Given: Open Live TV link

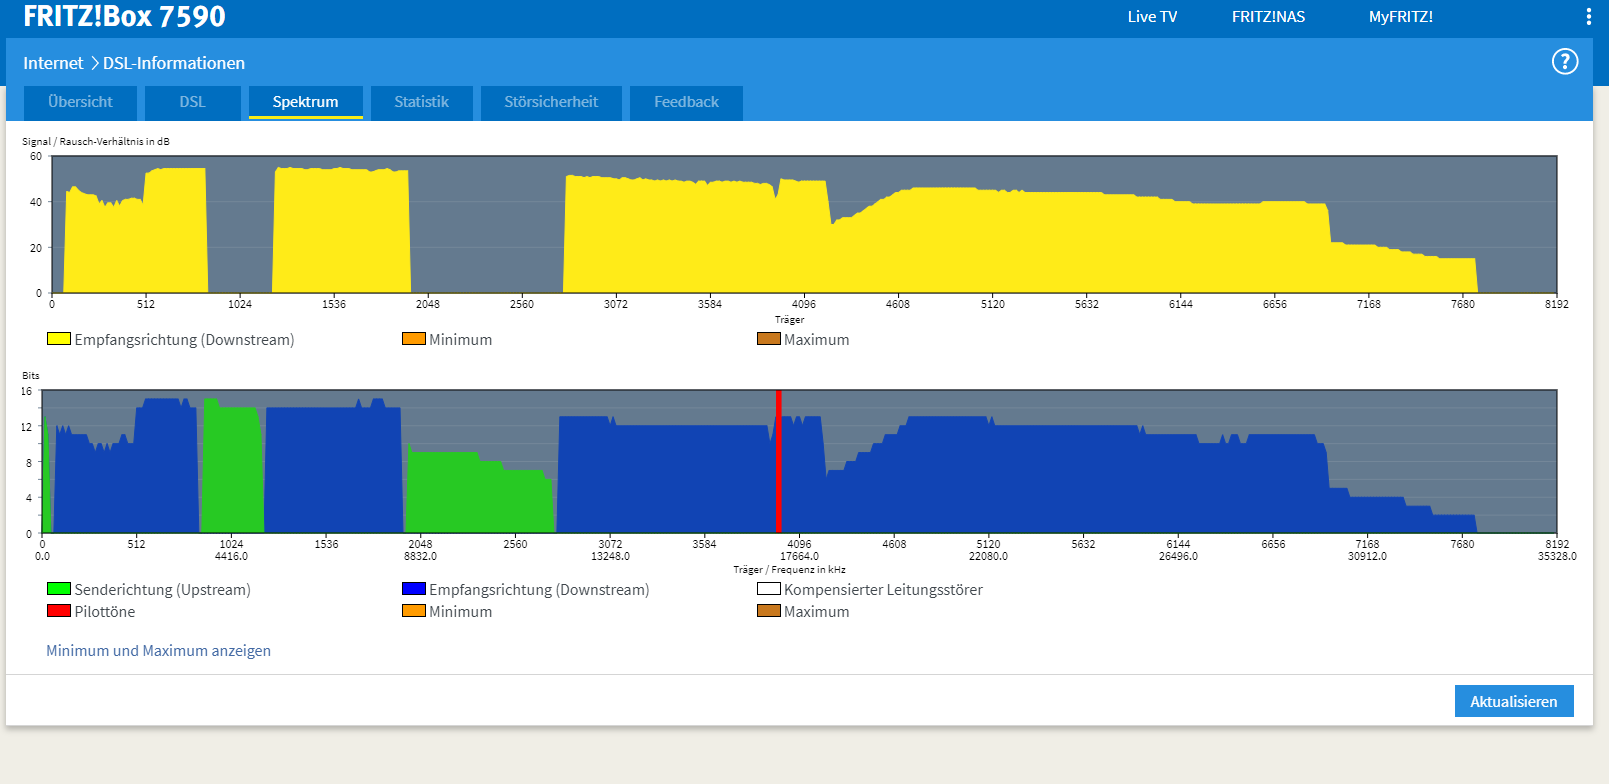Looking at the screenshot, I should 1152,17.
